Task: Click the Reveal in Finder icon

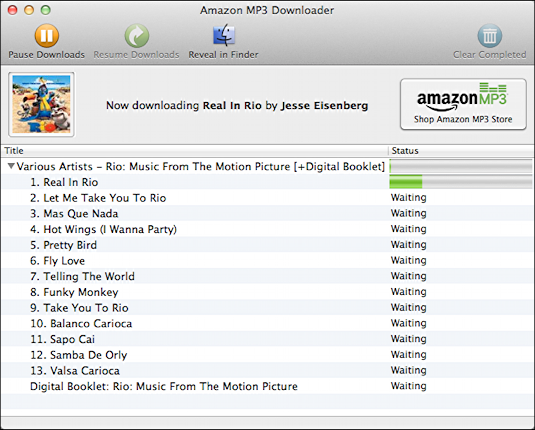Action: [x=224, y=35]
